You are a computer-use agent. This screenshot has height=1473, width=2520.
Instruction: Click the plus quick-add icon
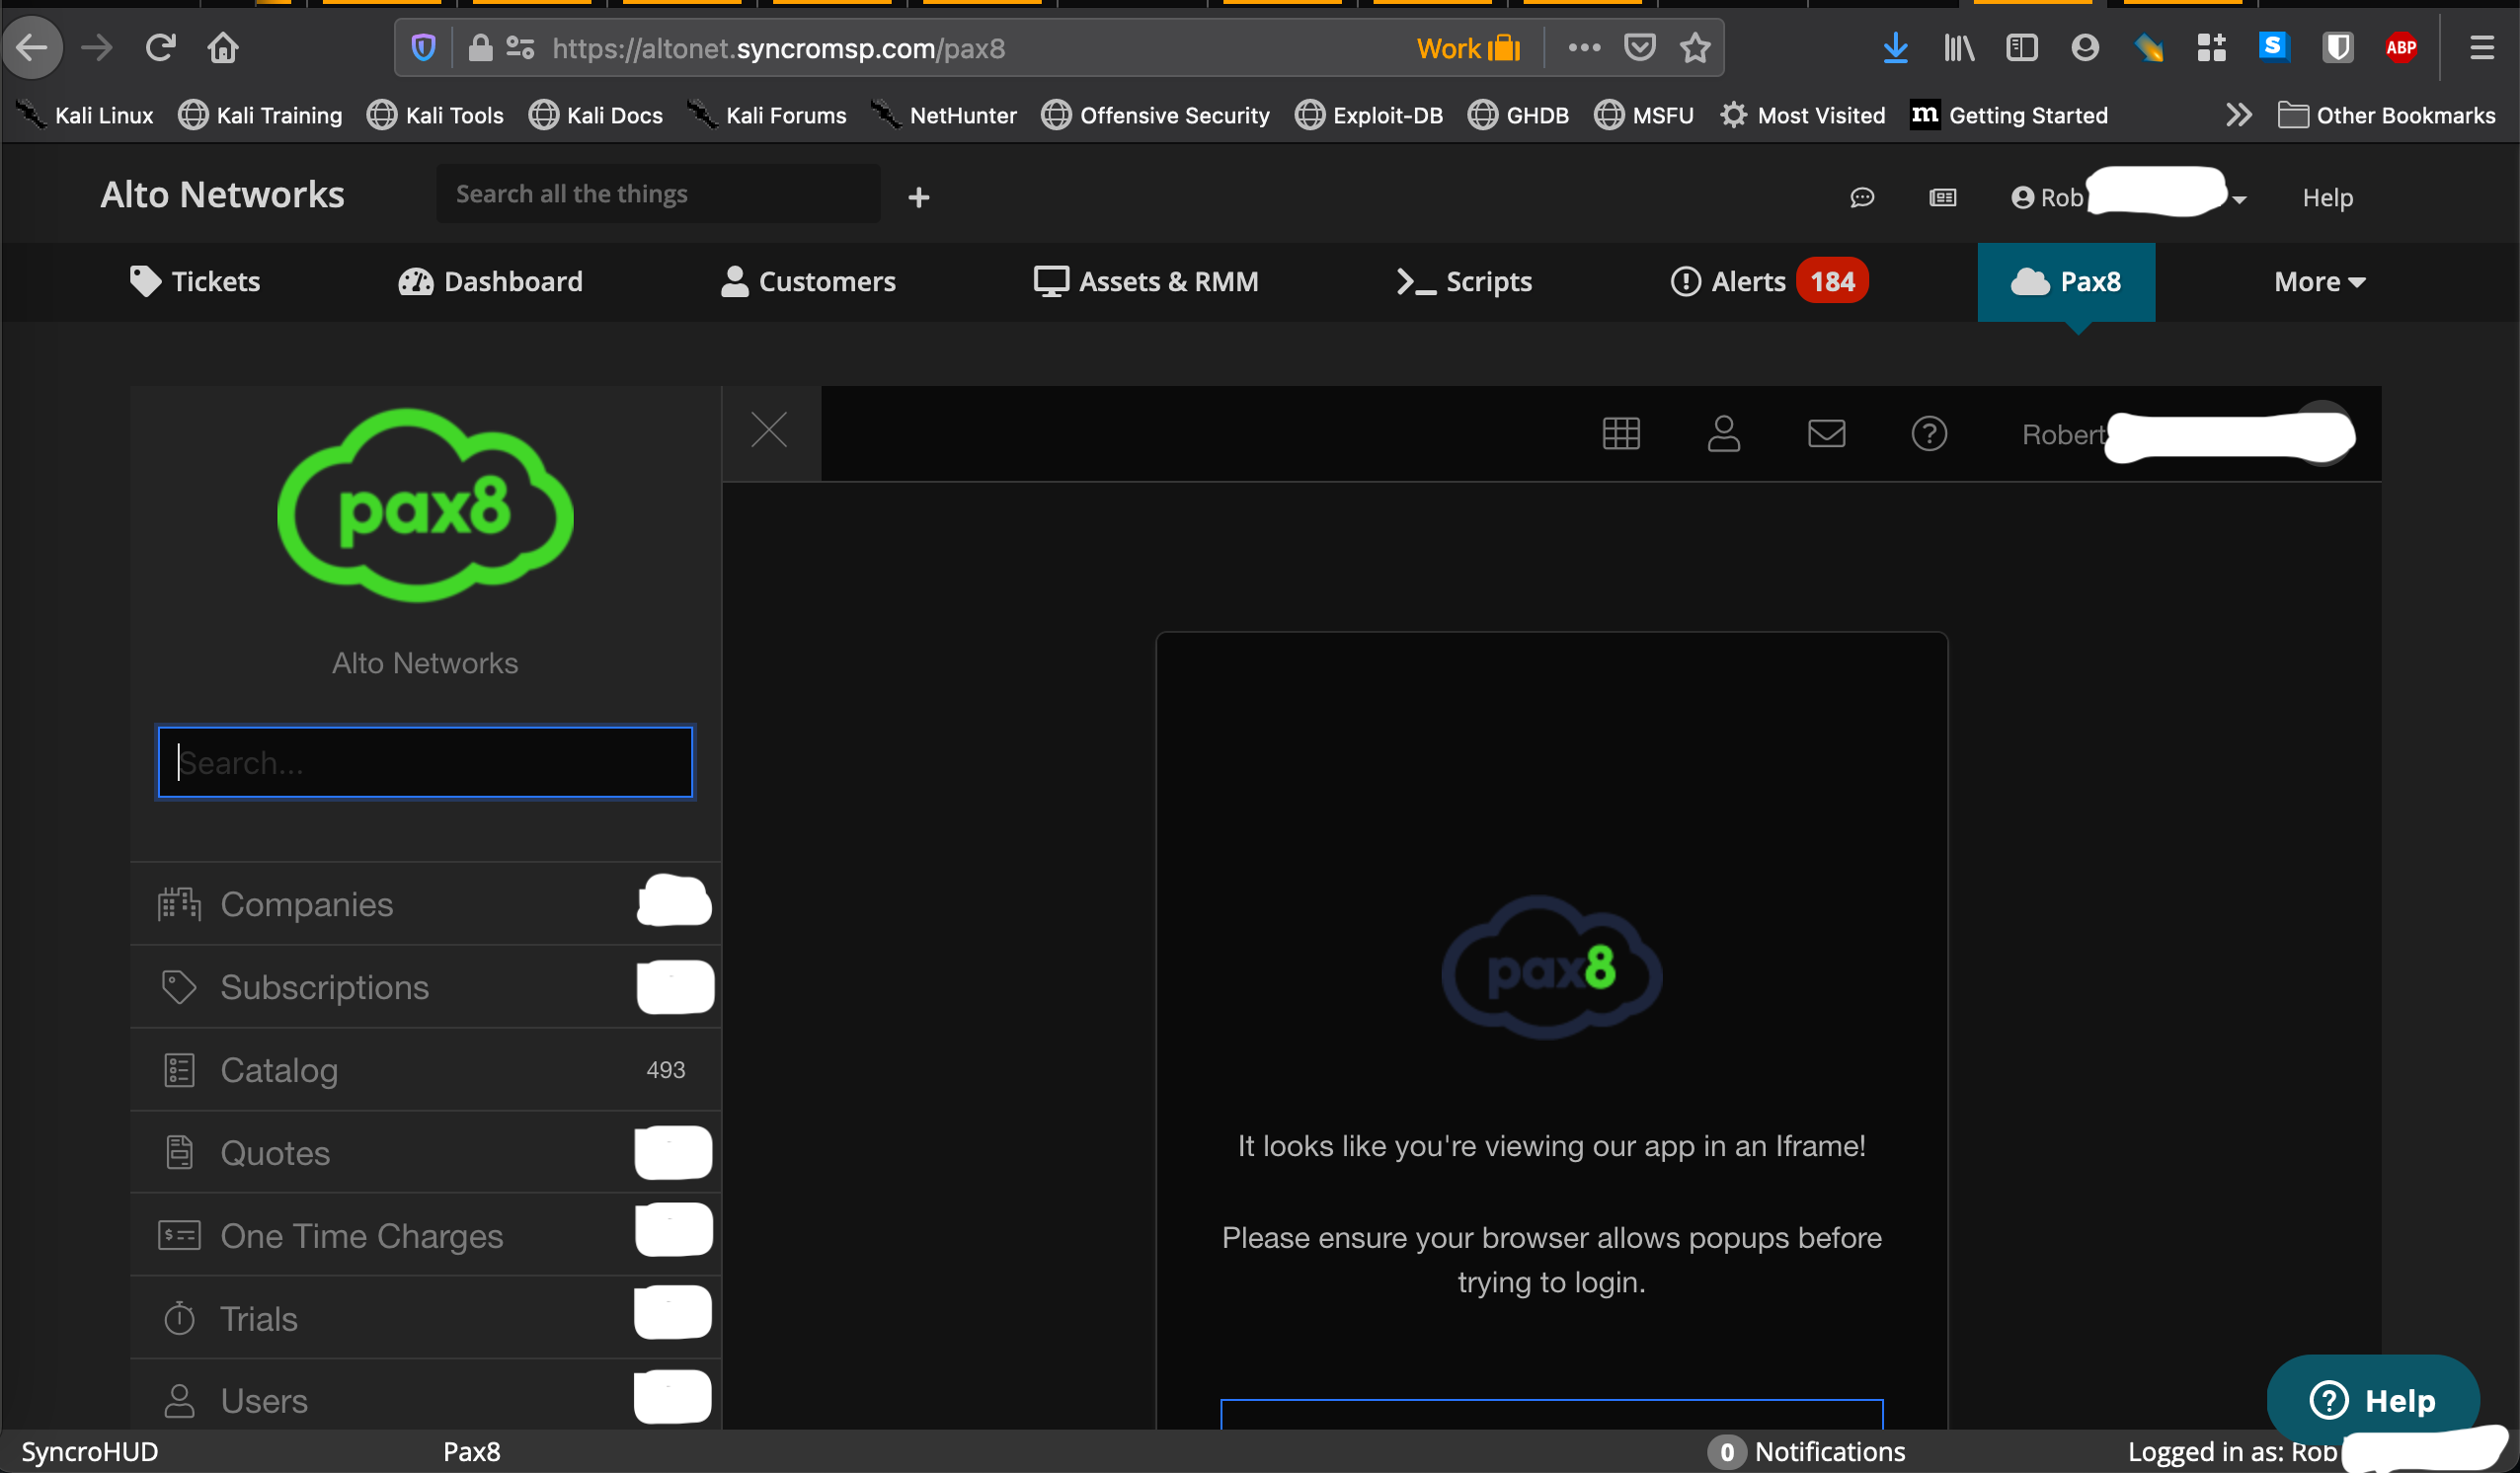pyautogui.click(x=918, y=198)
